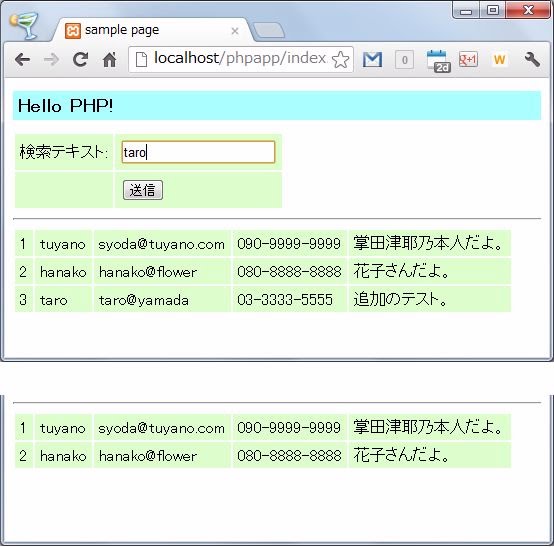Focus the 検索テキスト input containing taro
Viewport: 554px width, 547px height.
pyautogui.click(x=198, y=152)
